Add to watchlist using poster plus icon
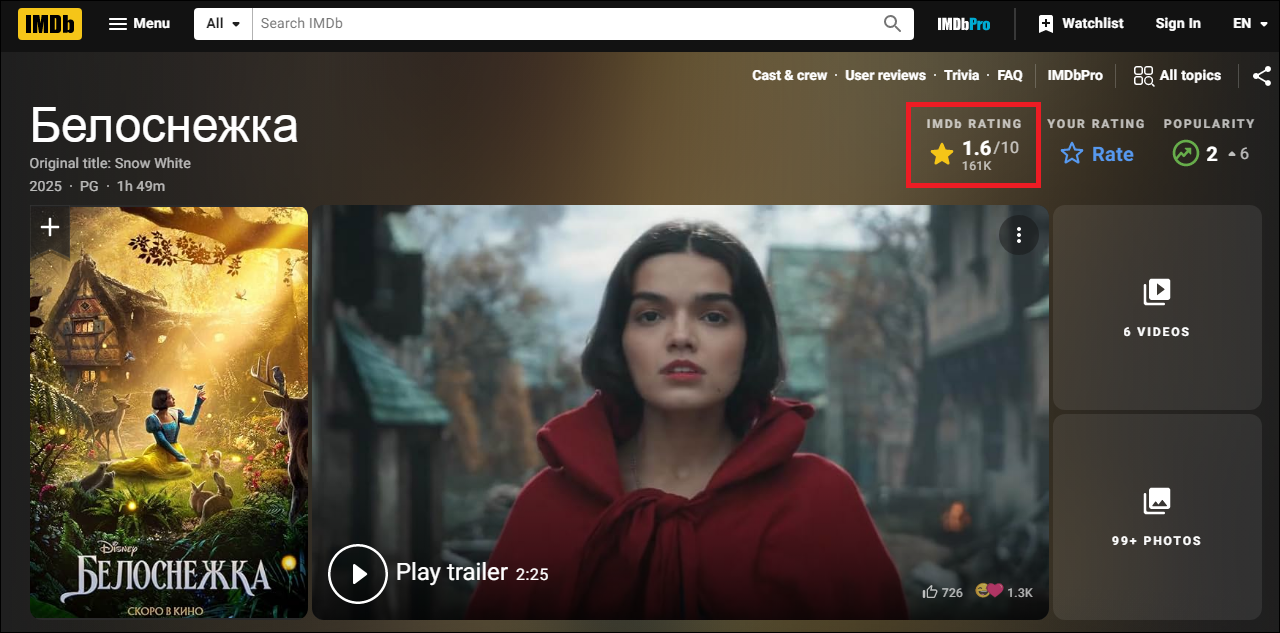The width and height of the screenshot is (1280, 633). pyautogui.click(x=50, y=227)
